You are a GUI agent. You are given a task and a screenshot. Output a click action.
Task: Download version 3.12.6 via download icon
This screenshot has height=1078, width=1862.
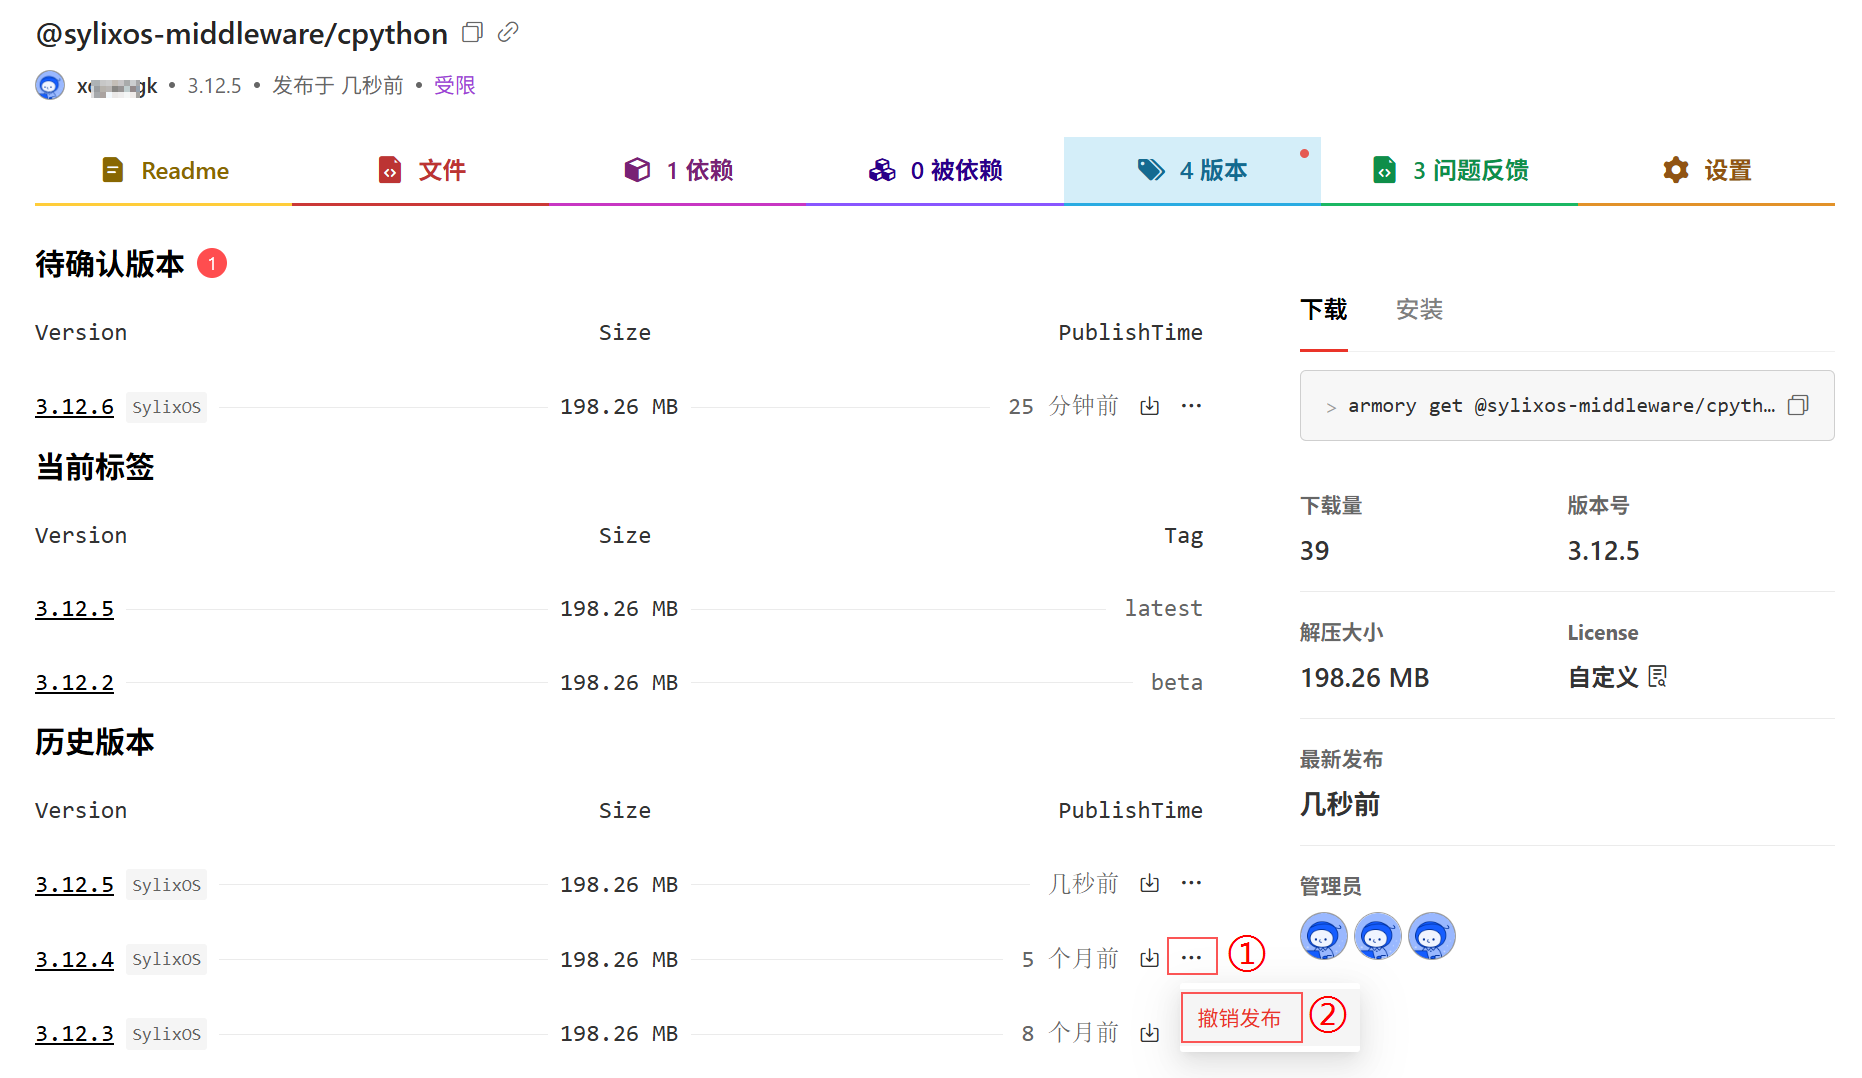click(1150, 406)
